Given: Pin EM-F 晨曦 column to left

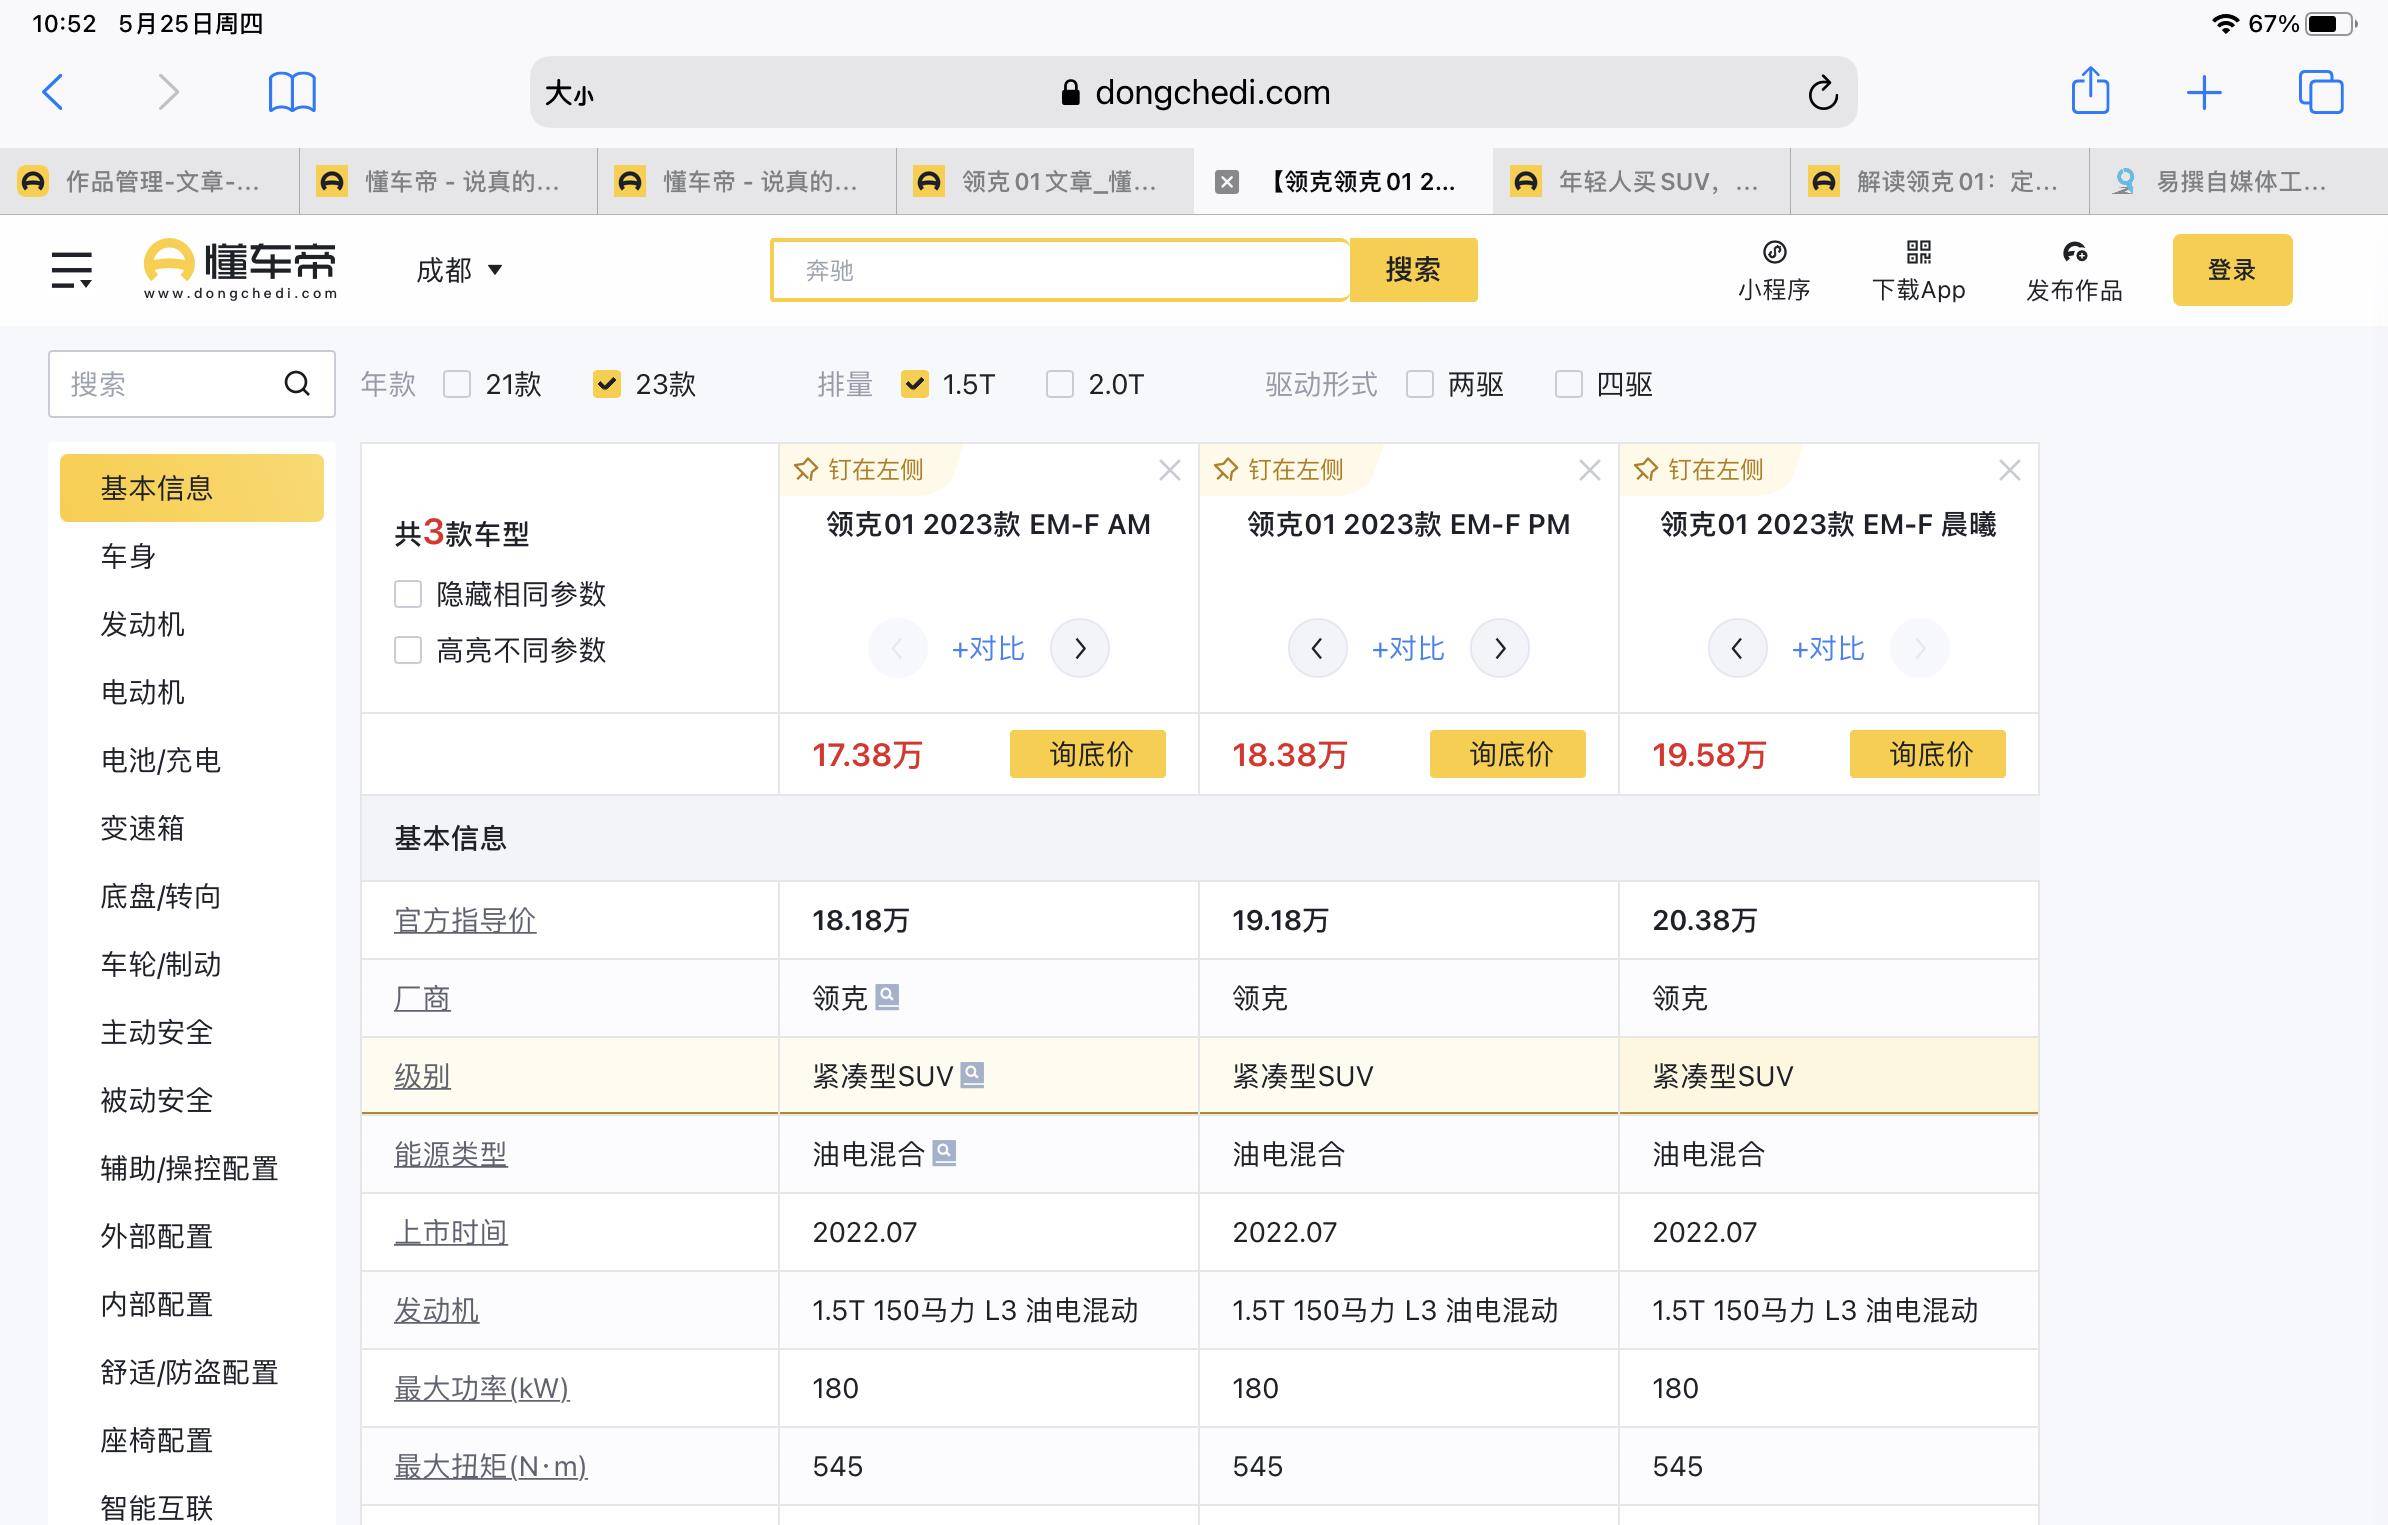Looking at the screenshot, I should tap(1699, 470).
